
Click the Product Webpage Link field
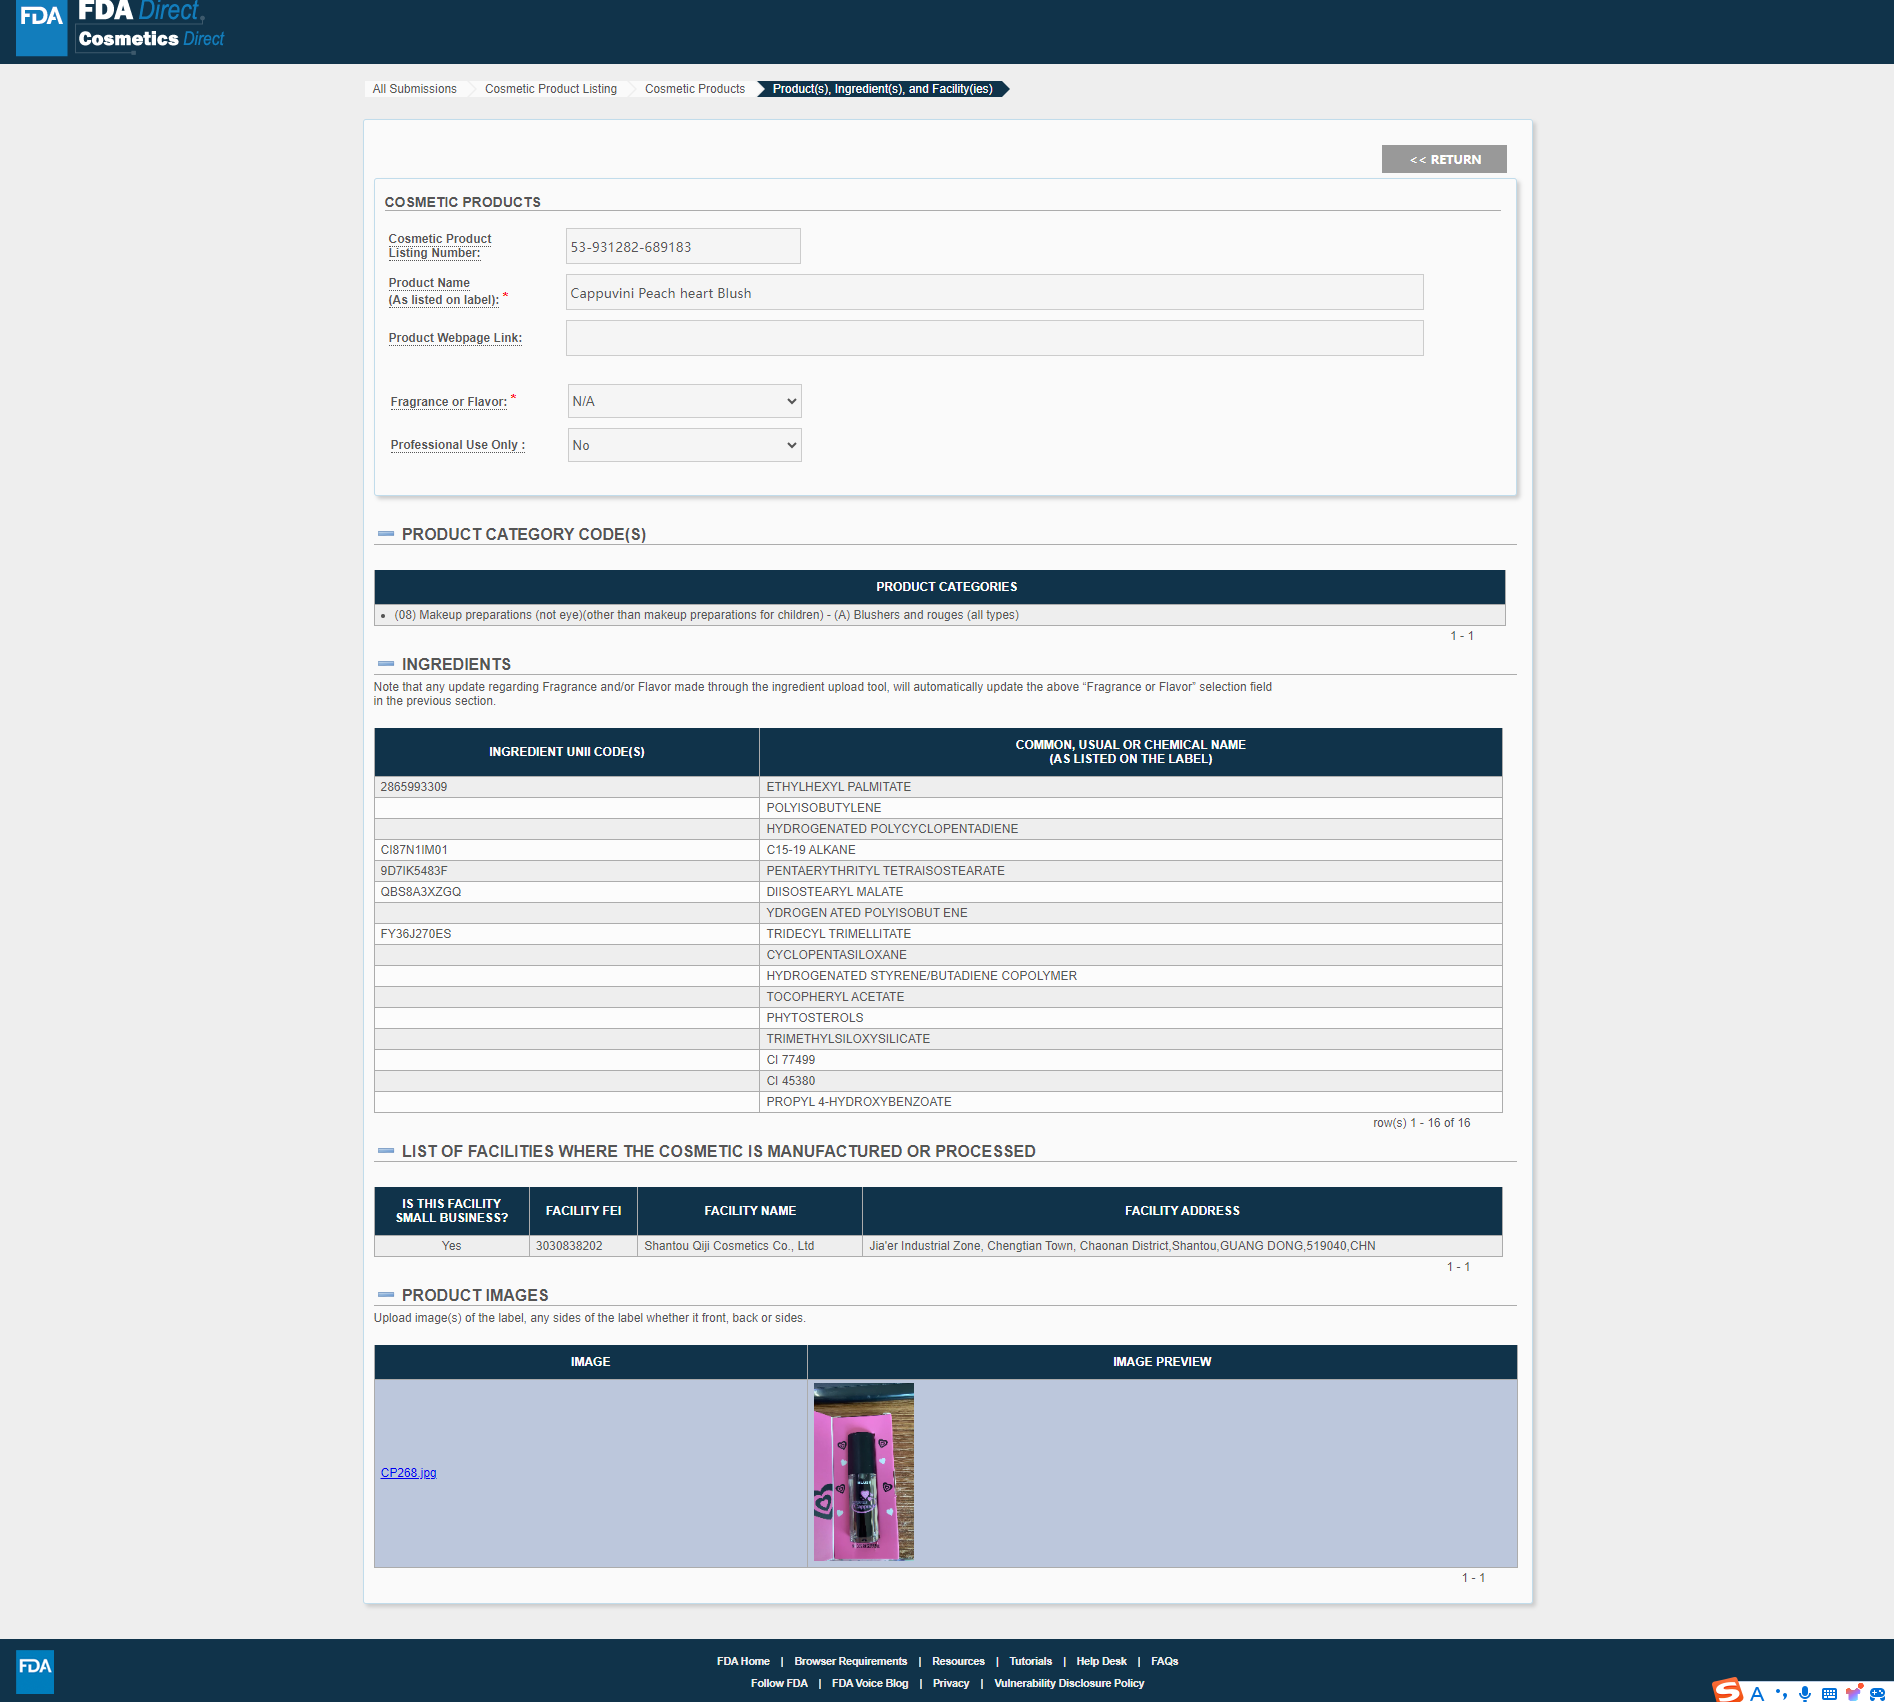tap(994, 338)
